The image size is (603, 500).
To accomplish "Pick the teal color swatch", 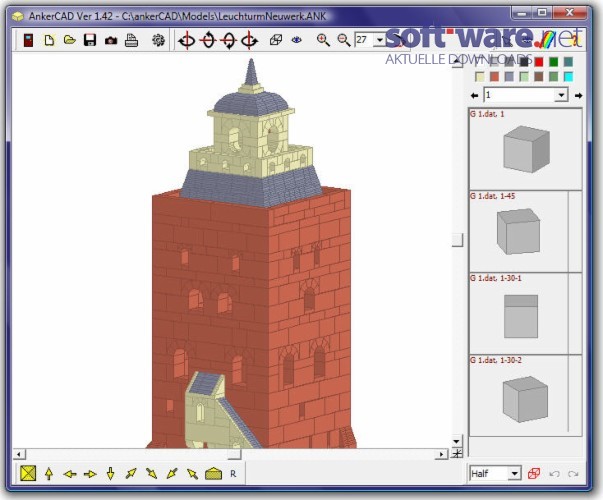I will 568,62.
